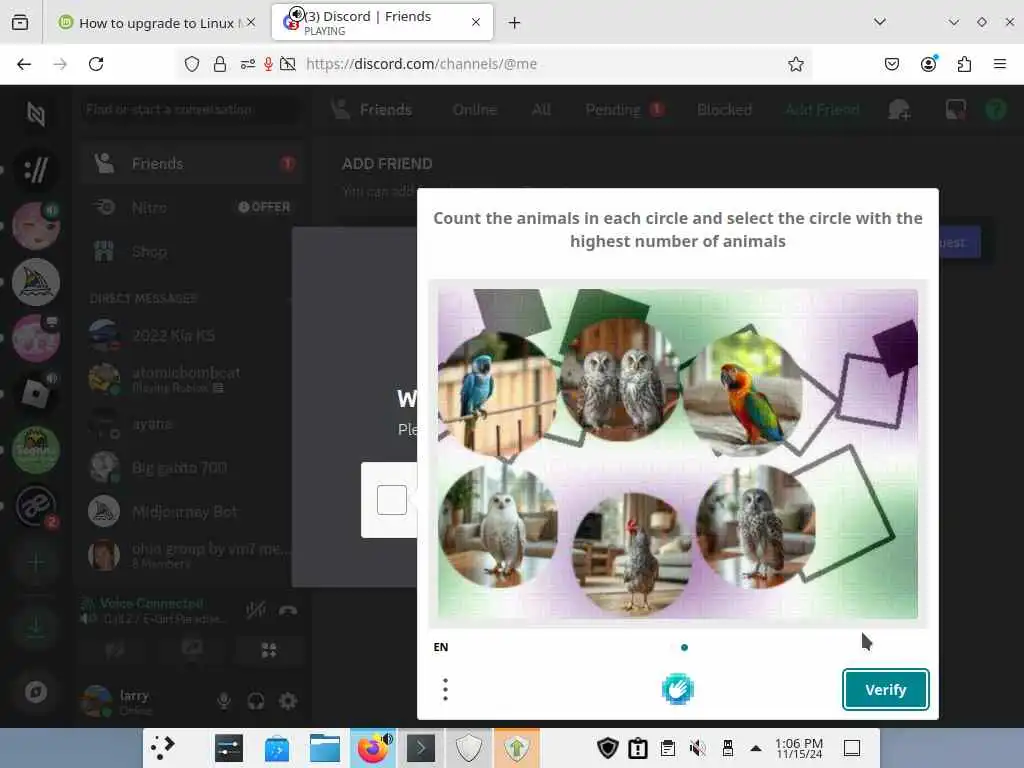Click the New Group DM icon
The image size is (1024, 768).
click(899, 110)
